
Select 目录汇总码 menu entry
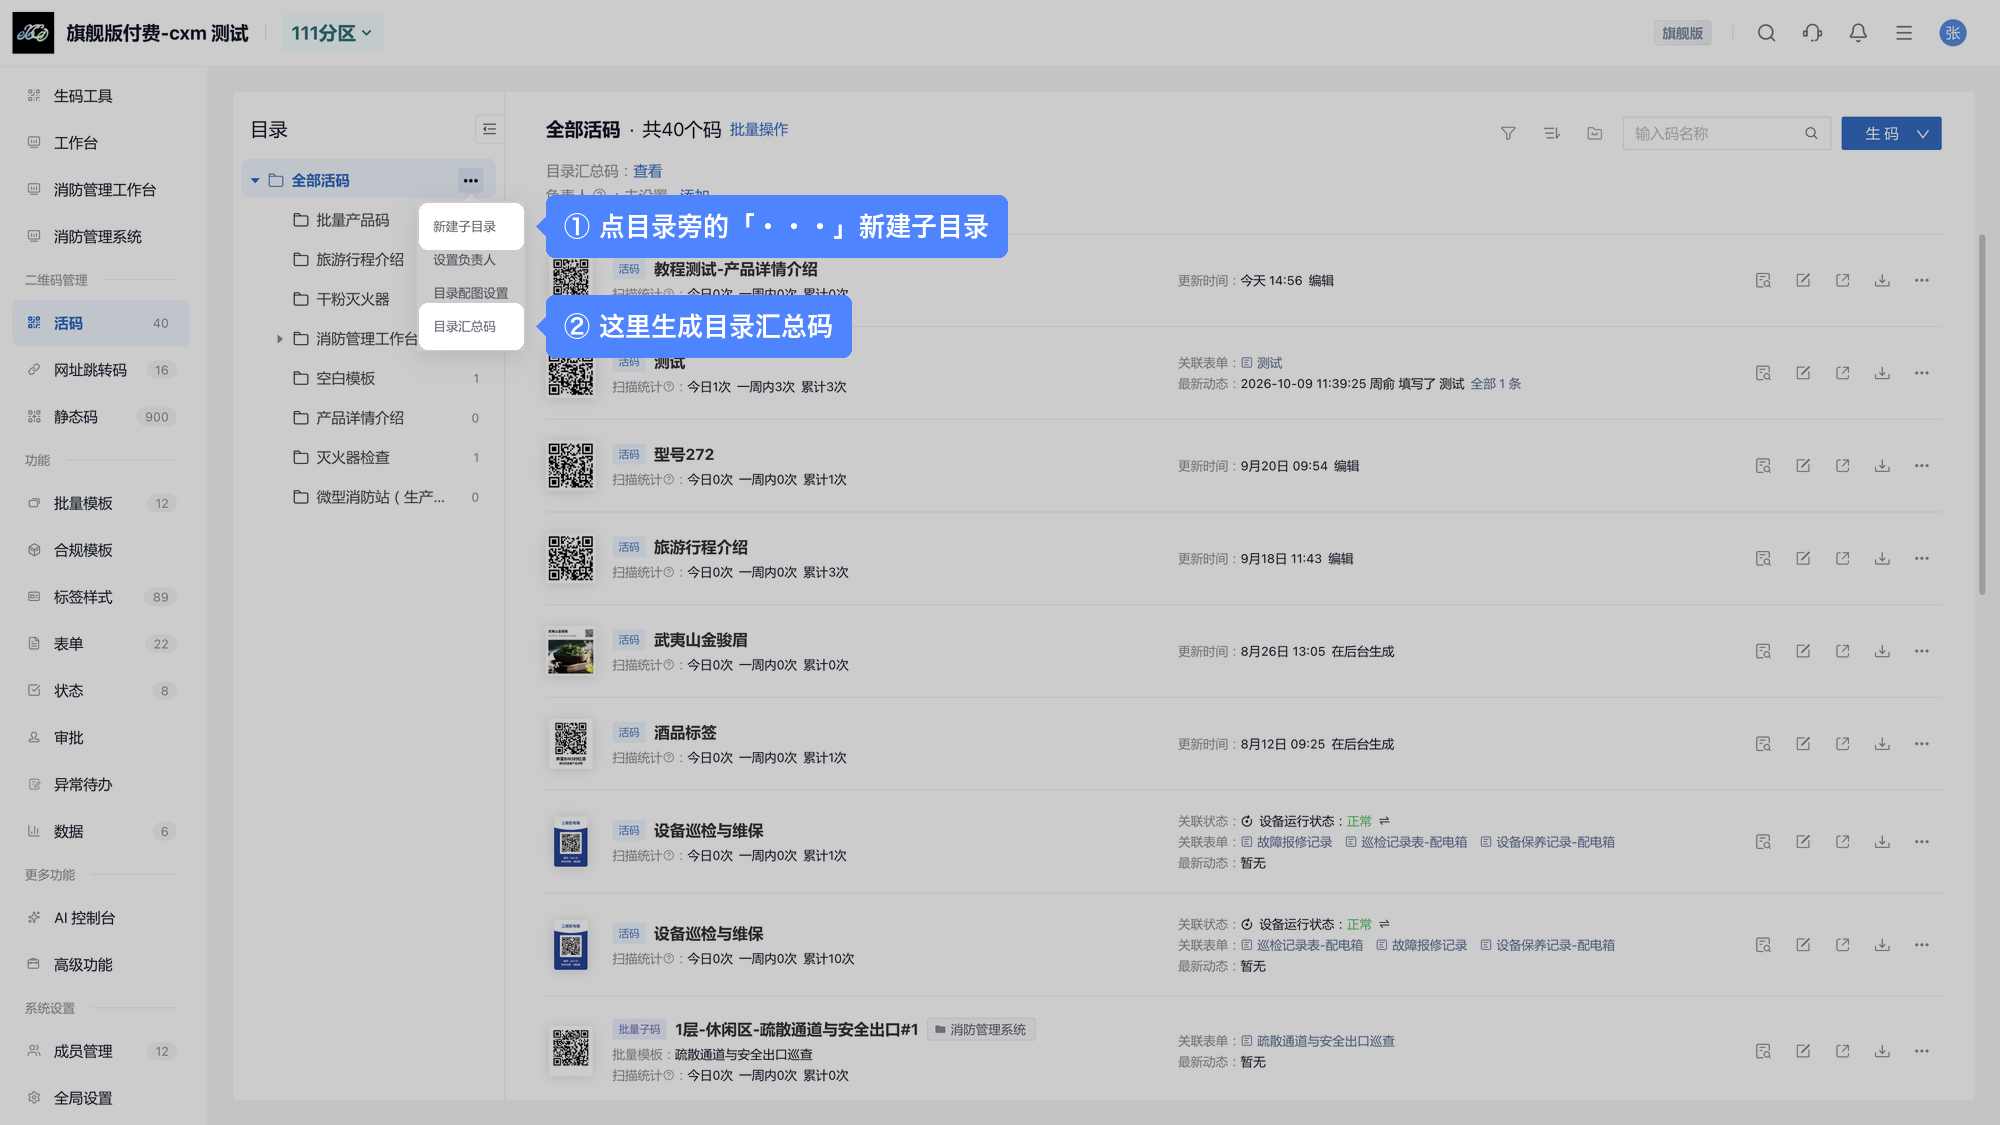pos(471,327)
